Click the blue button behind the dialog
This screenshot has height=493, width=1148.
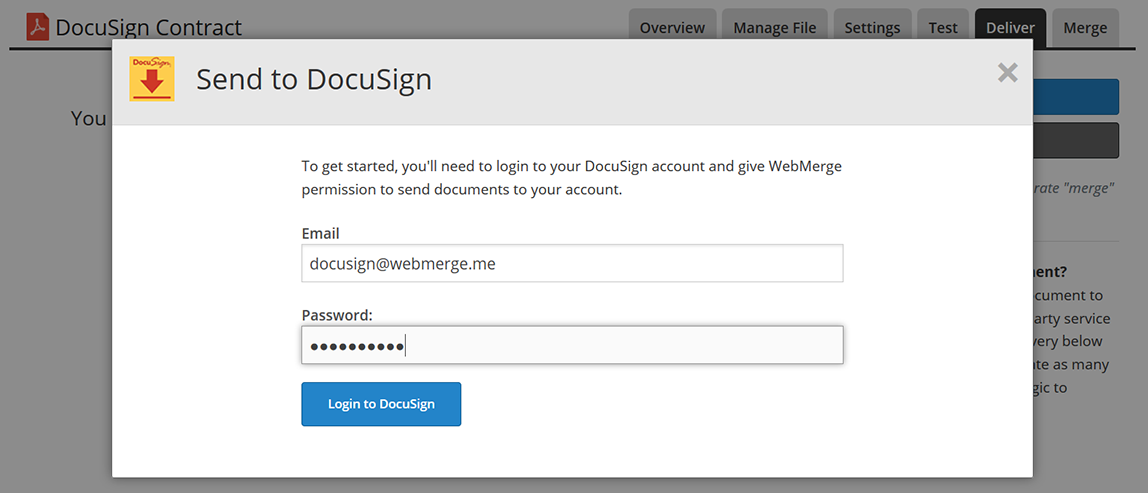point(1076,97)
